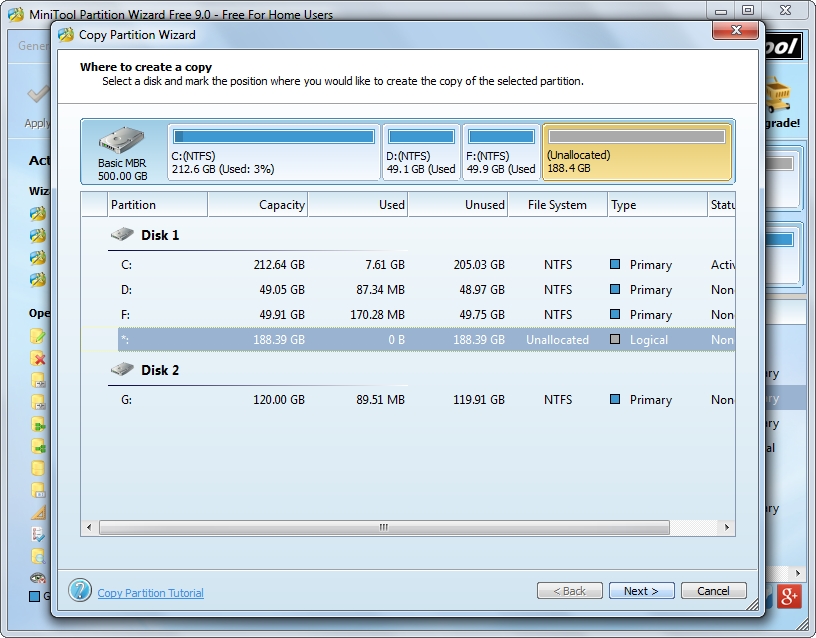Click the 49.75 GB unused cell

tap(482, 315)
